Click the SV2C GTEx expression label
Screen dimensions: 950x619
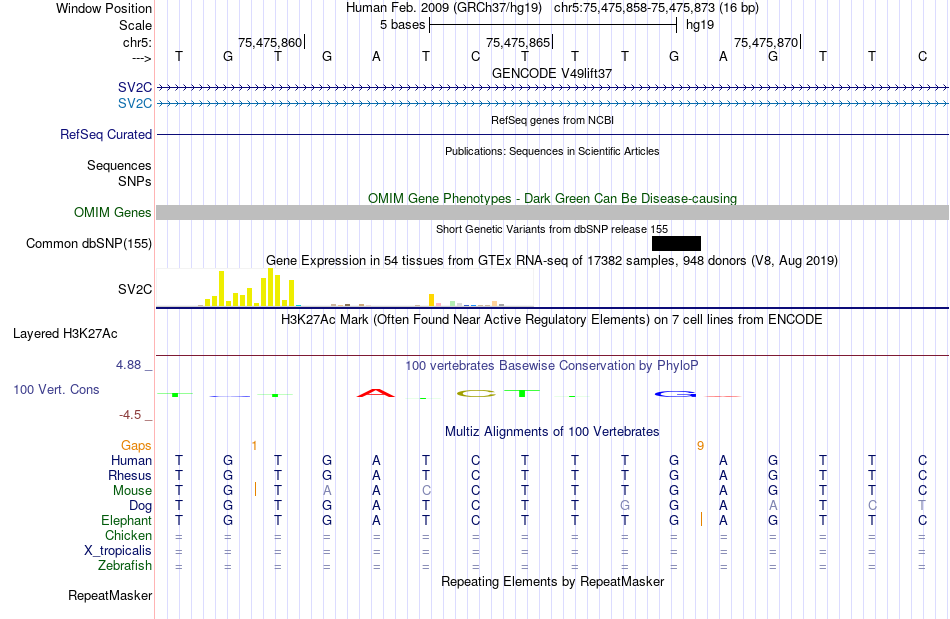(x=135, y=290)
